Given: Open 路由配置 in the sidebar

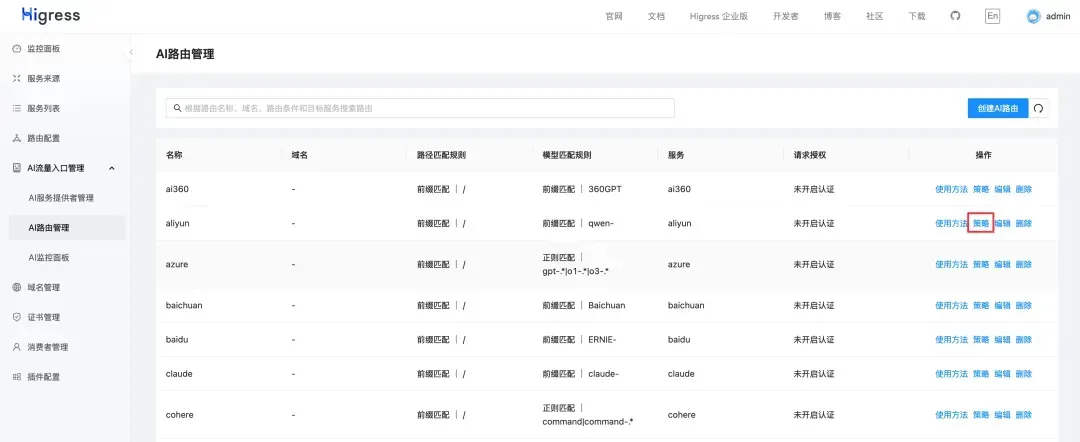Looking at the screenshot, I should point(43,138).
